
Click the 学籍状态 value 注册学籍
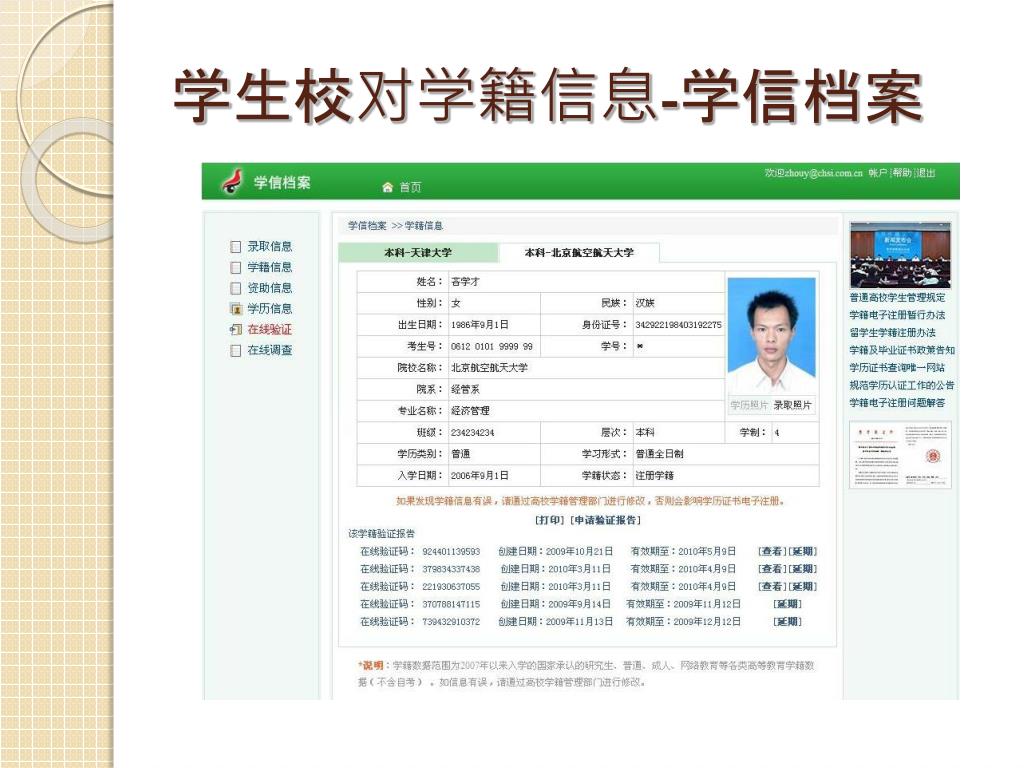coord(654,475)
